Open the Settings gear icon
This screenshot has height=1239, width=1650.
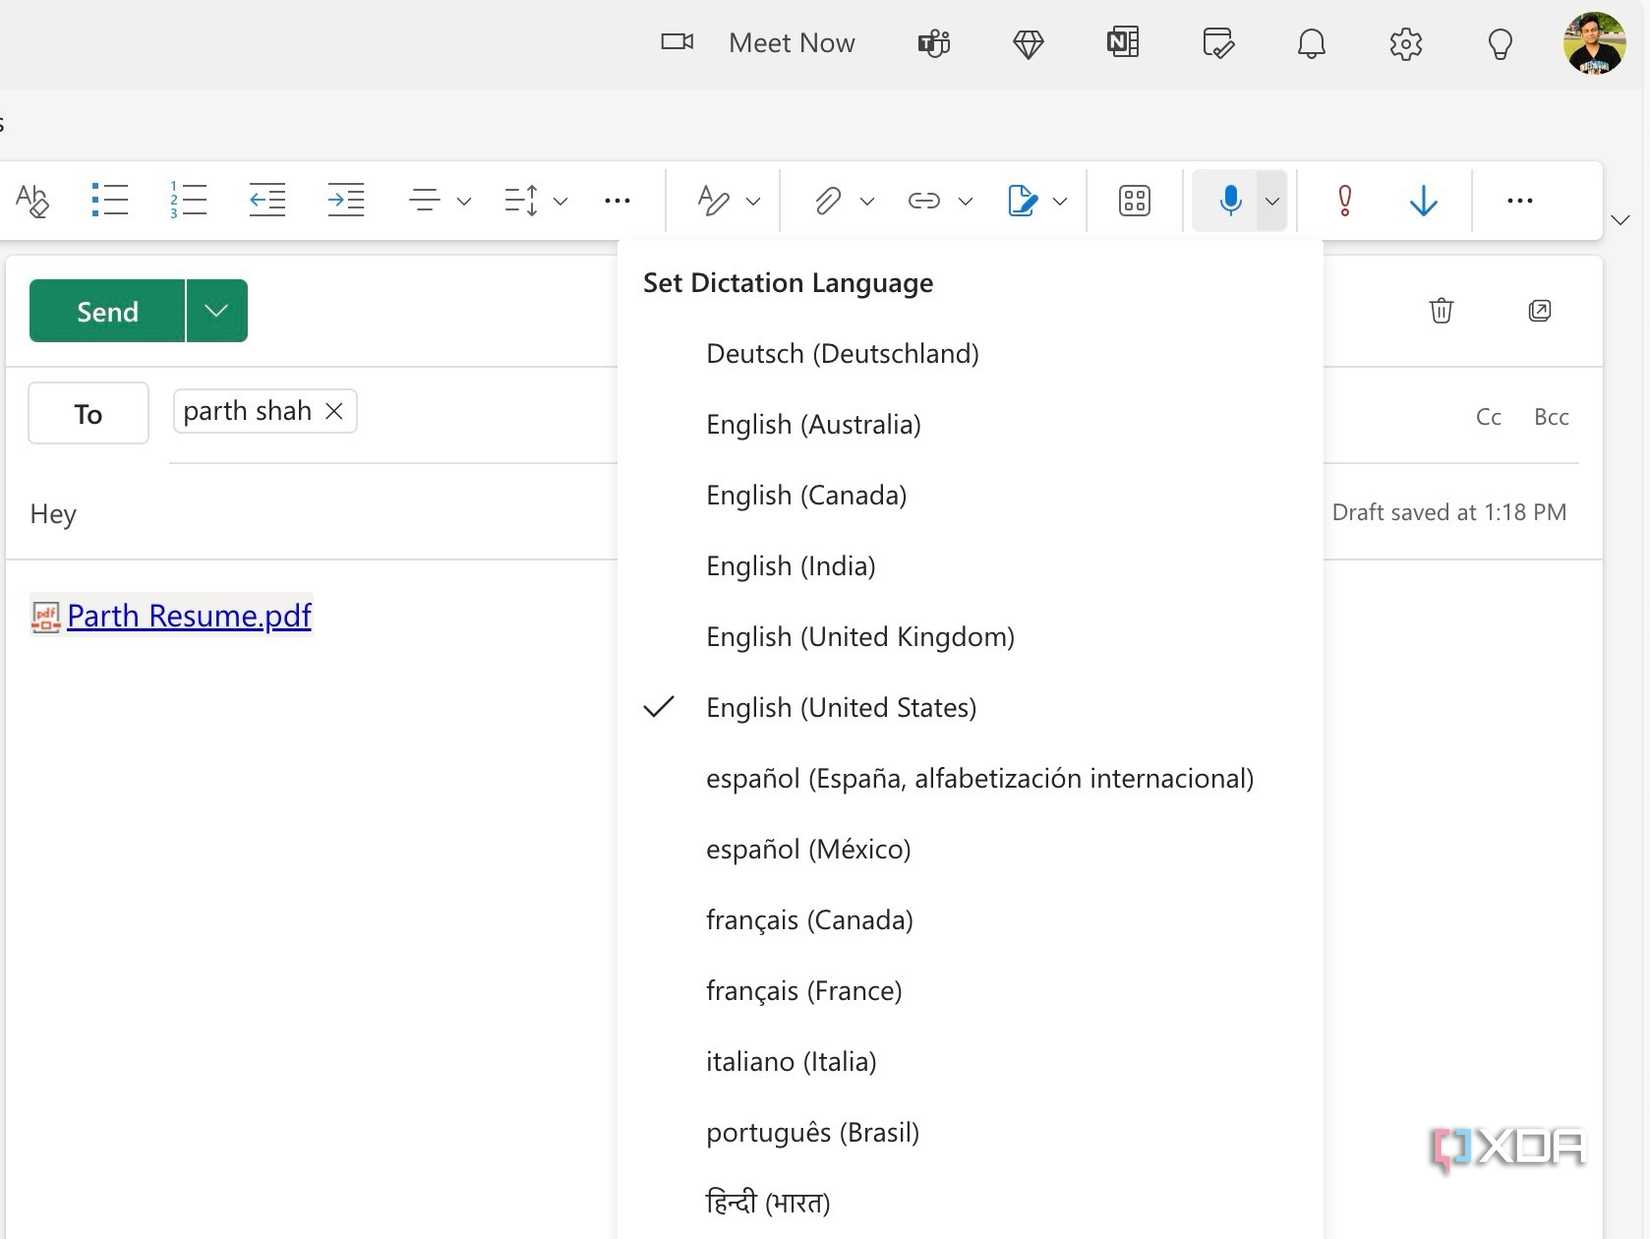click(x=1406, y=44)
